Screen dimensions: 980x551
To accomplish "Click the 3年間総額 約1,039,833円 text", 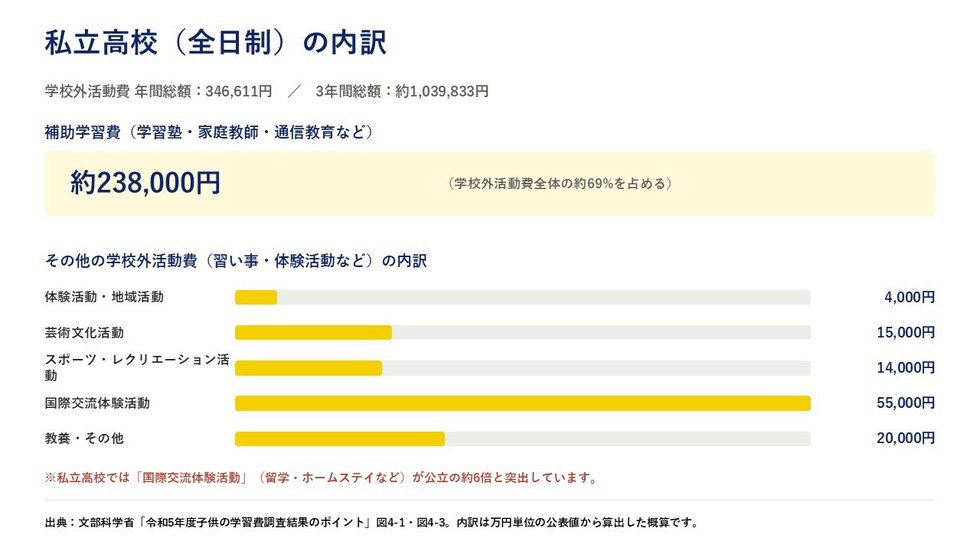I will click(x=402, y=91).
